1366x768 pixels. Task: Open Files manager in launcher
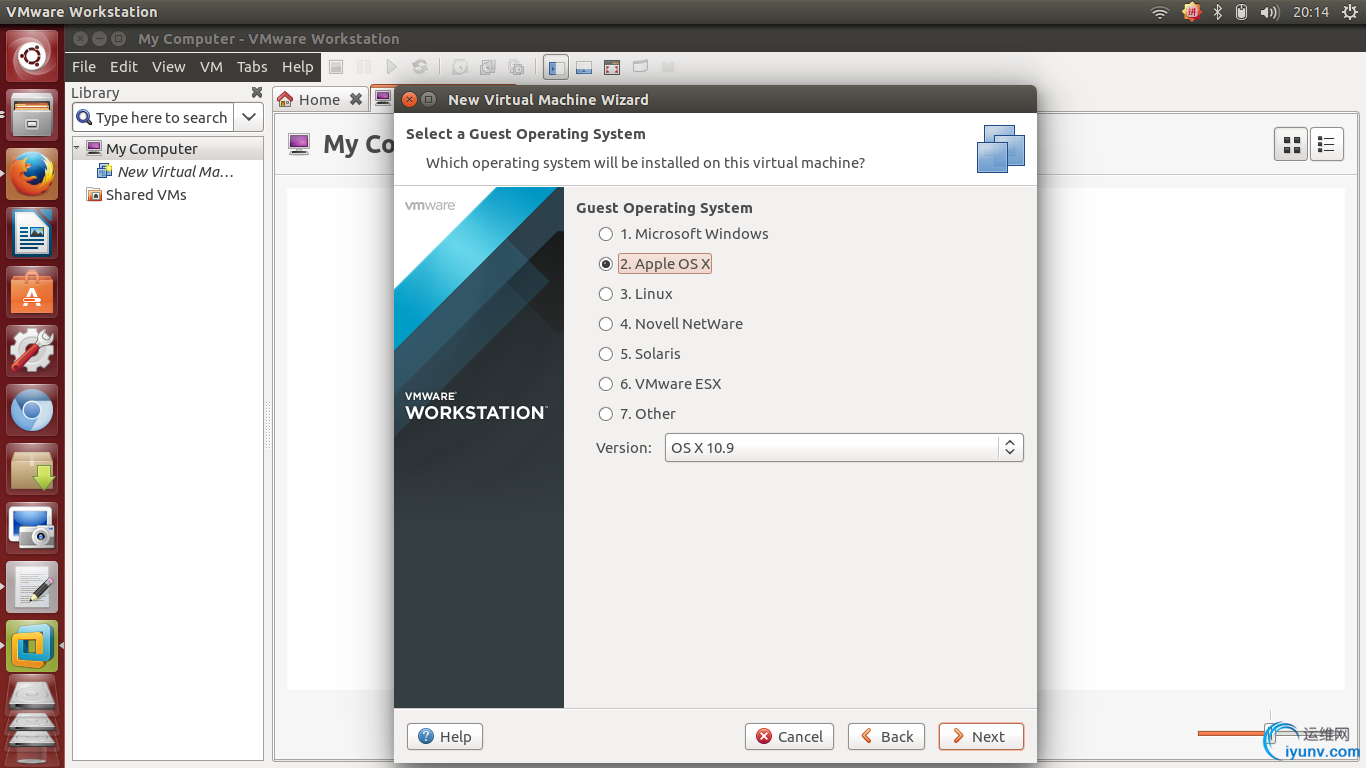coord(32,114)
